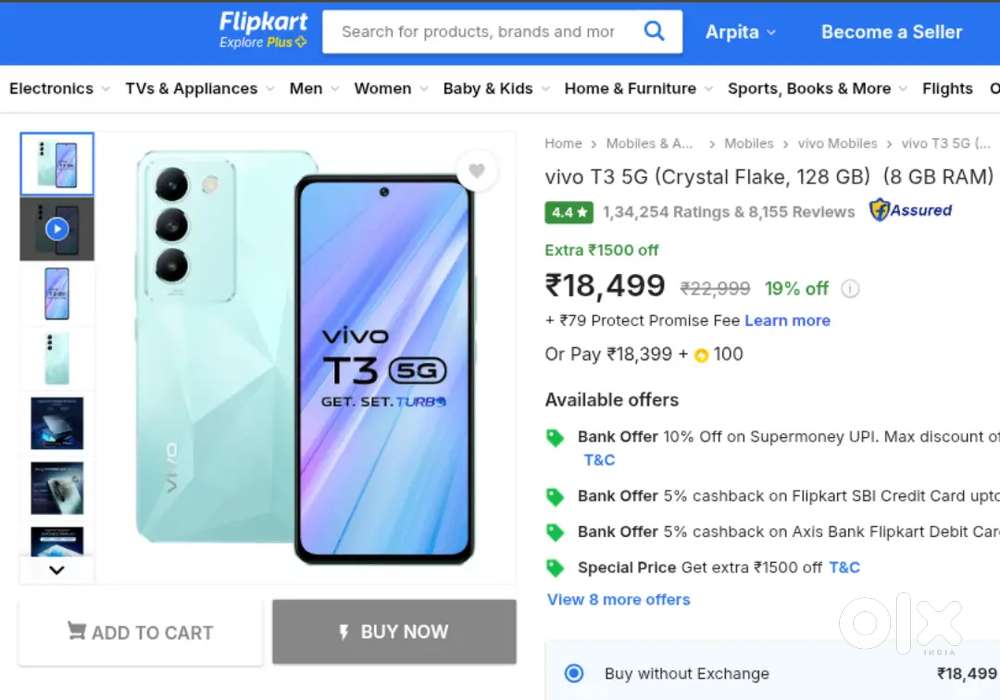Screen dimensions: 1000x700
Task: Click the Flipkart Explore Plus logo
Action: [x=263, y=30]
